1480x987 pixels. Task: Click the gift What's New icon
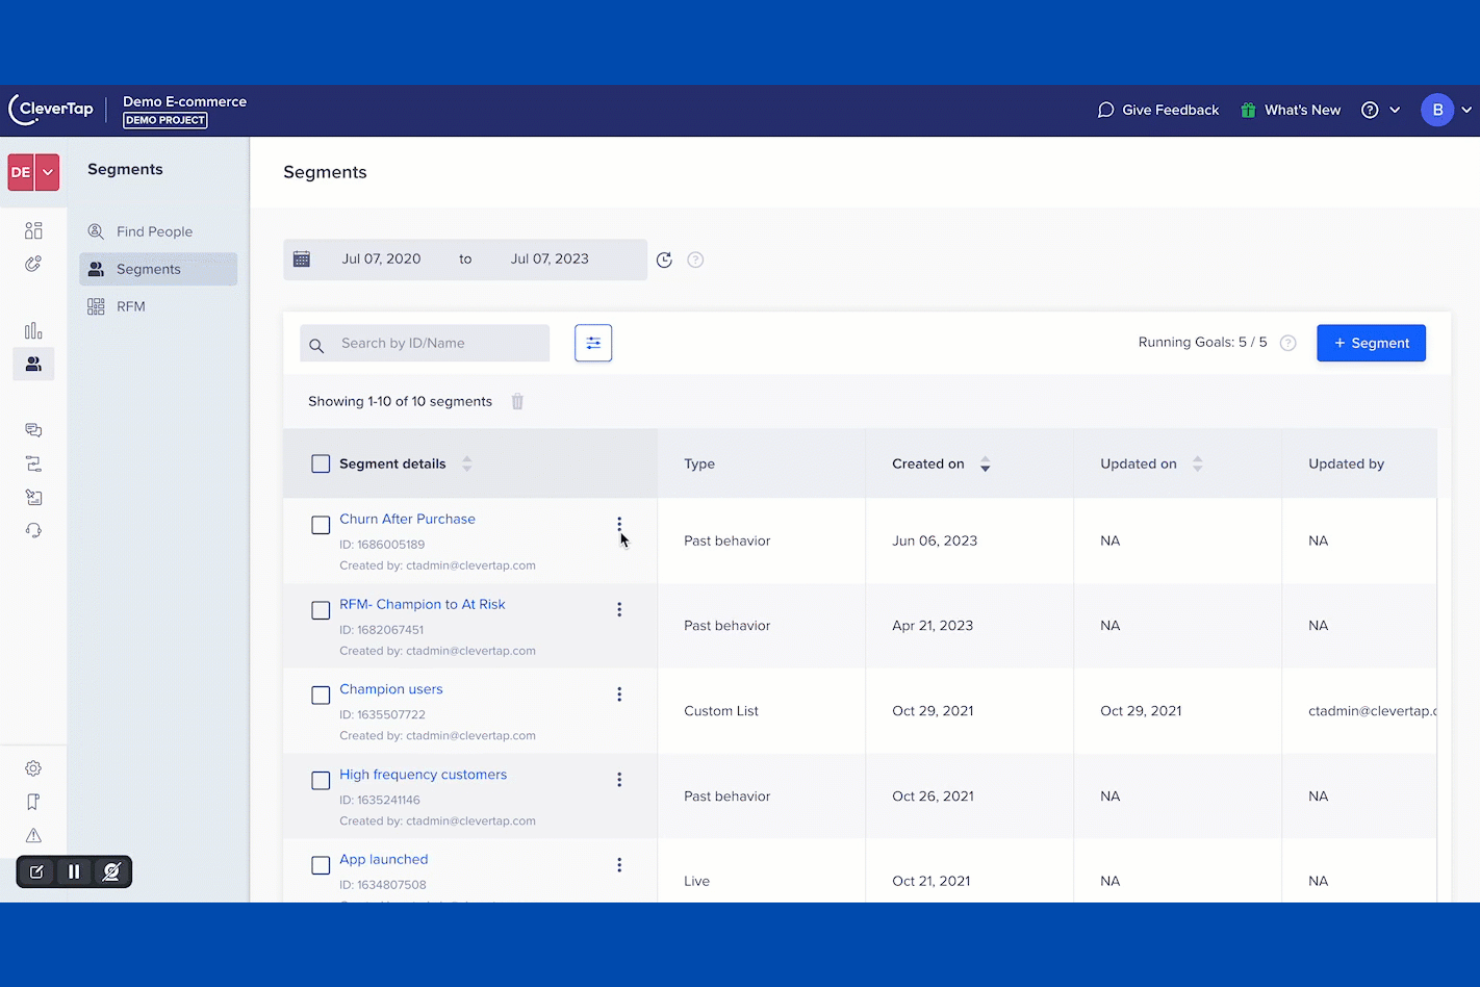1248,110
